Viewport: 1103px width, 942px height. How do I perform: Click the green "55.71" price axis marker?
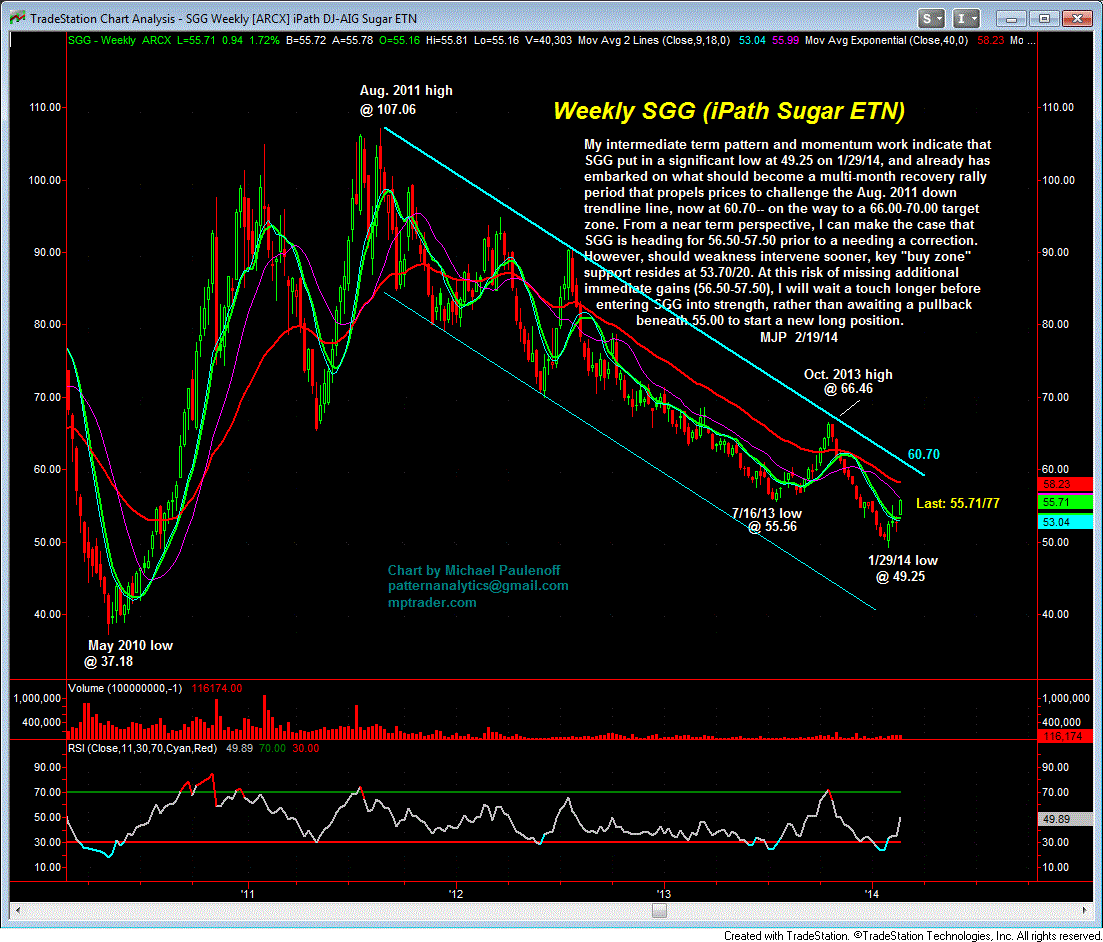[x=1064, y=502]
